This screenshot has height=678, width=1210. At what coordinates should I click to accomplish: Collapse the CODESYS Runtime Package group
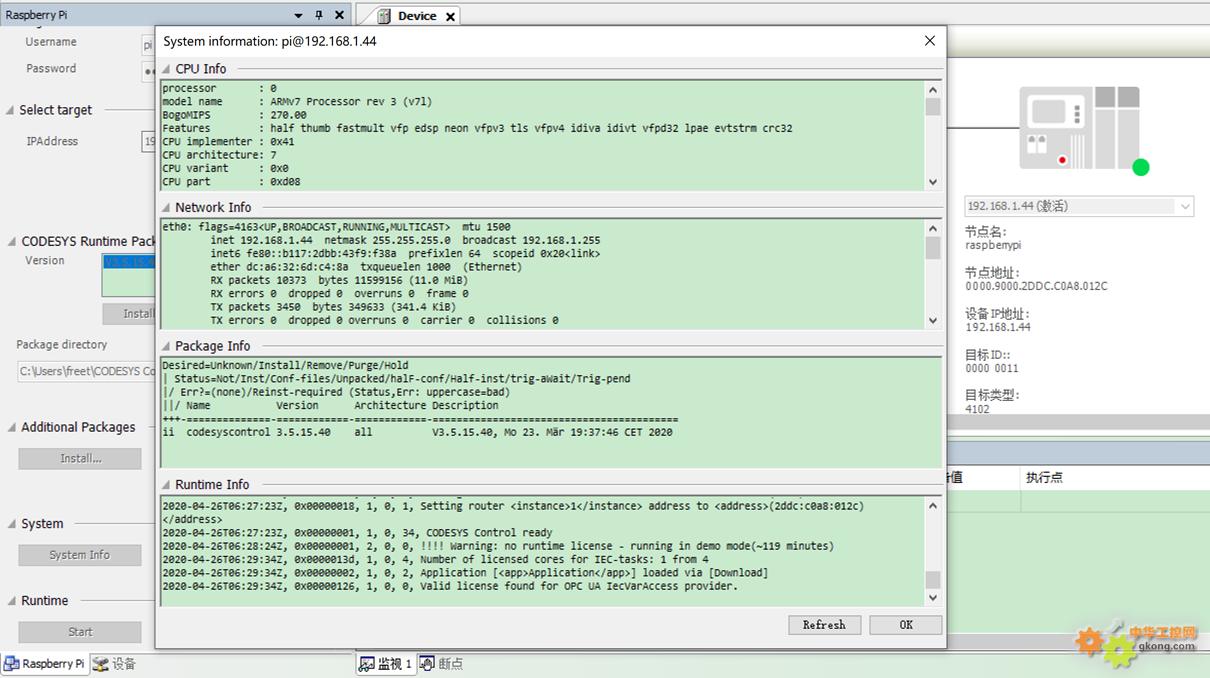point(12,241)
